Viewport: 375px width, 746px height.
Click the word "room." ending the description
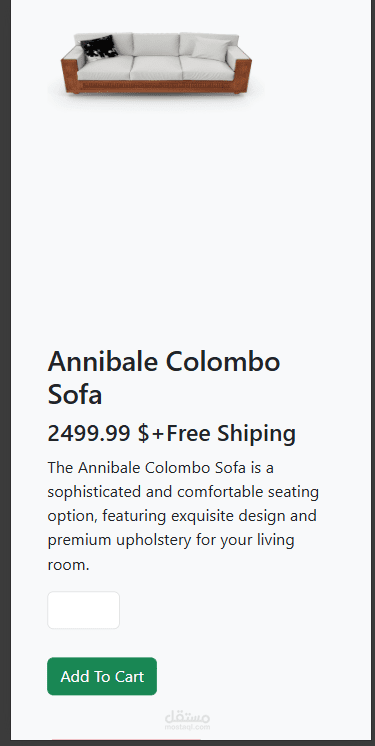pos(68,565)
